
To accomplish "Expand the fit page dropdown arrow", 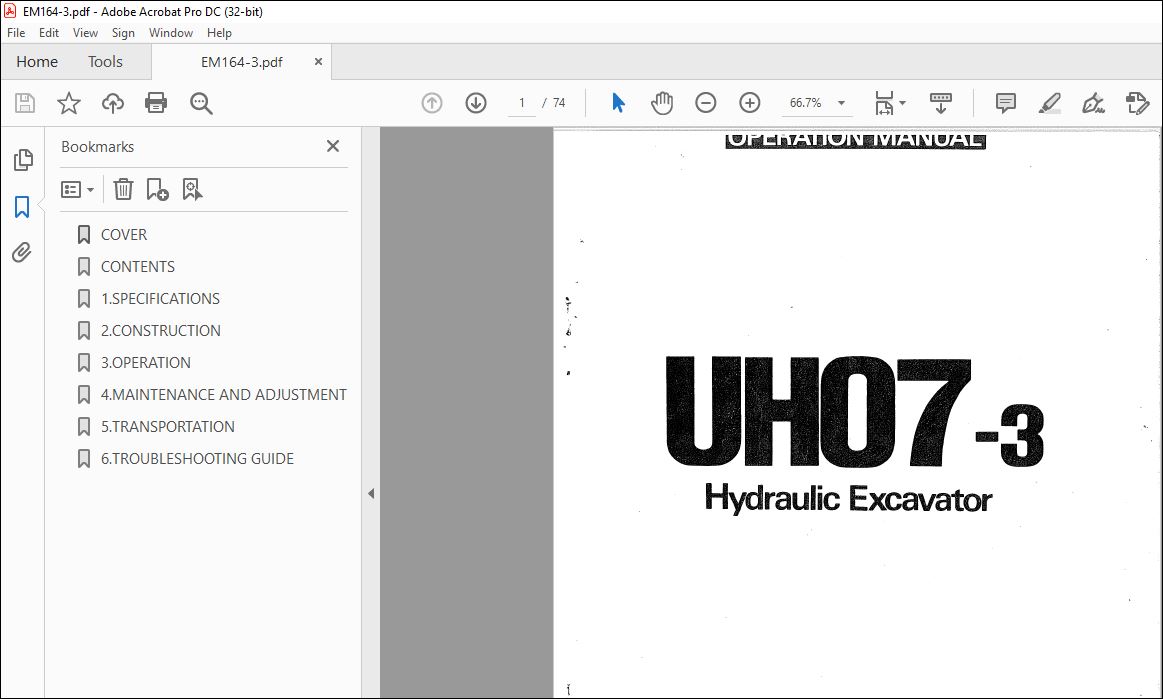I will (x=903, y=103).
